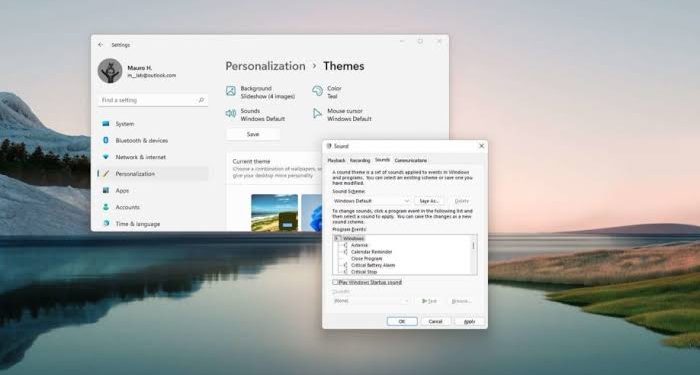The width and height of the screenshot is (700, 375).
Task: Click Sounds Windows Default text
Action: point(262,115)
